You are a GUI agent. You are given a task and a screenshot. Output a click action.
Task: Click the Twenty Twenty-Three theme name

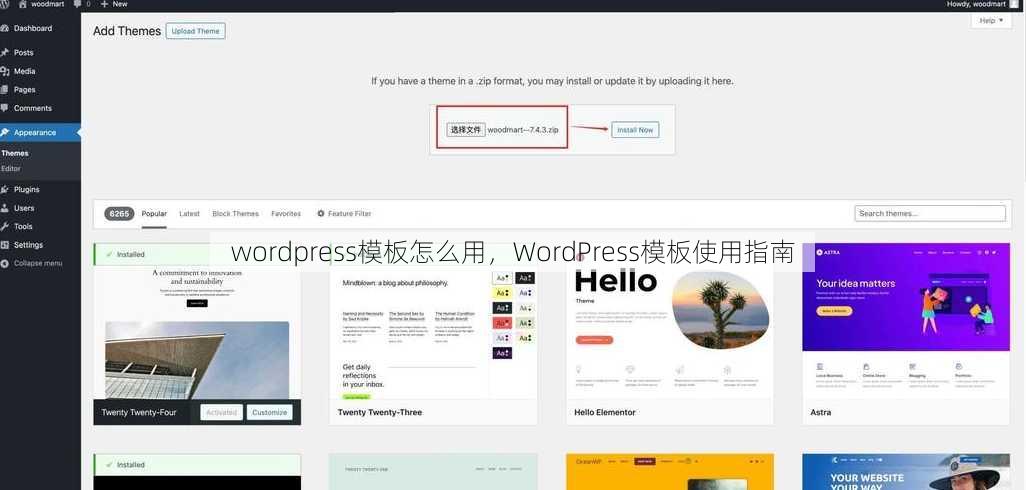[380, 412]
